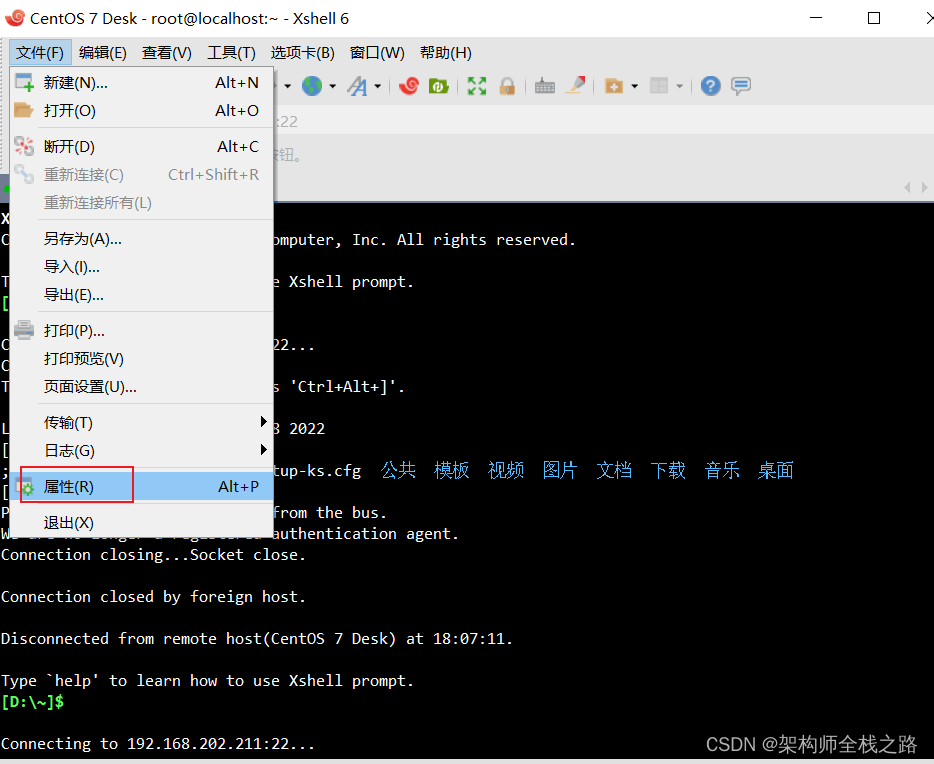Click the gear icon beside 属性(R)
This screenshot has width=934, height=764.
pos(26,487)
